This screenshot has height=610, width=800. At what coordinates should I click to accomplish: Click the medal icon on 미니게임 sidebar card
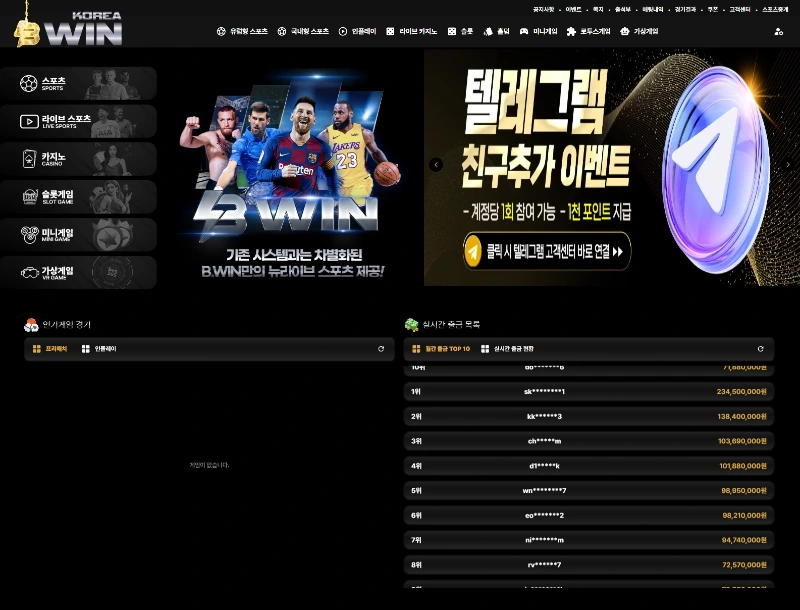[30, 235]
